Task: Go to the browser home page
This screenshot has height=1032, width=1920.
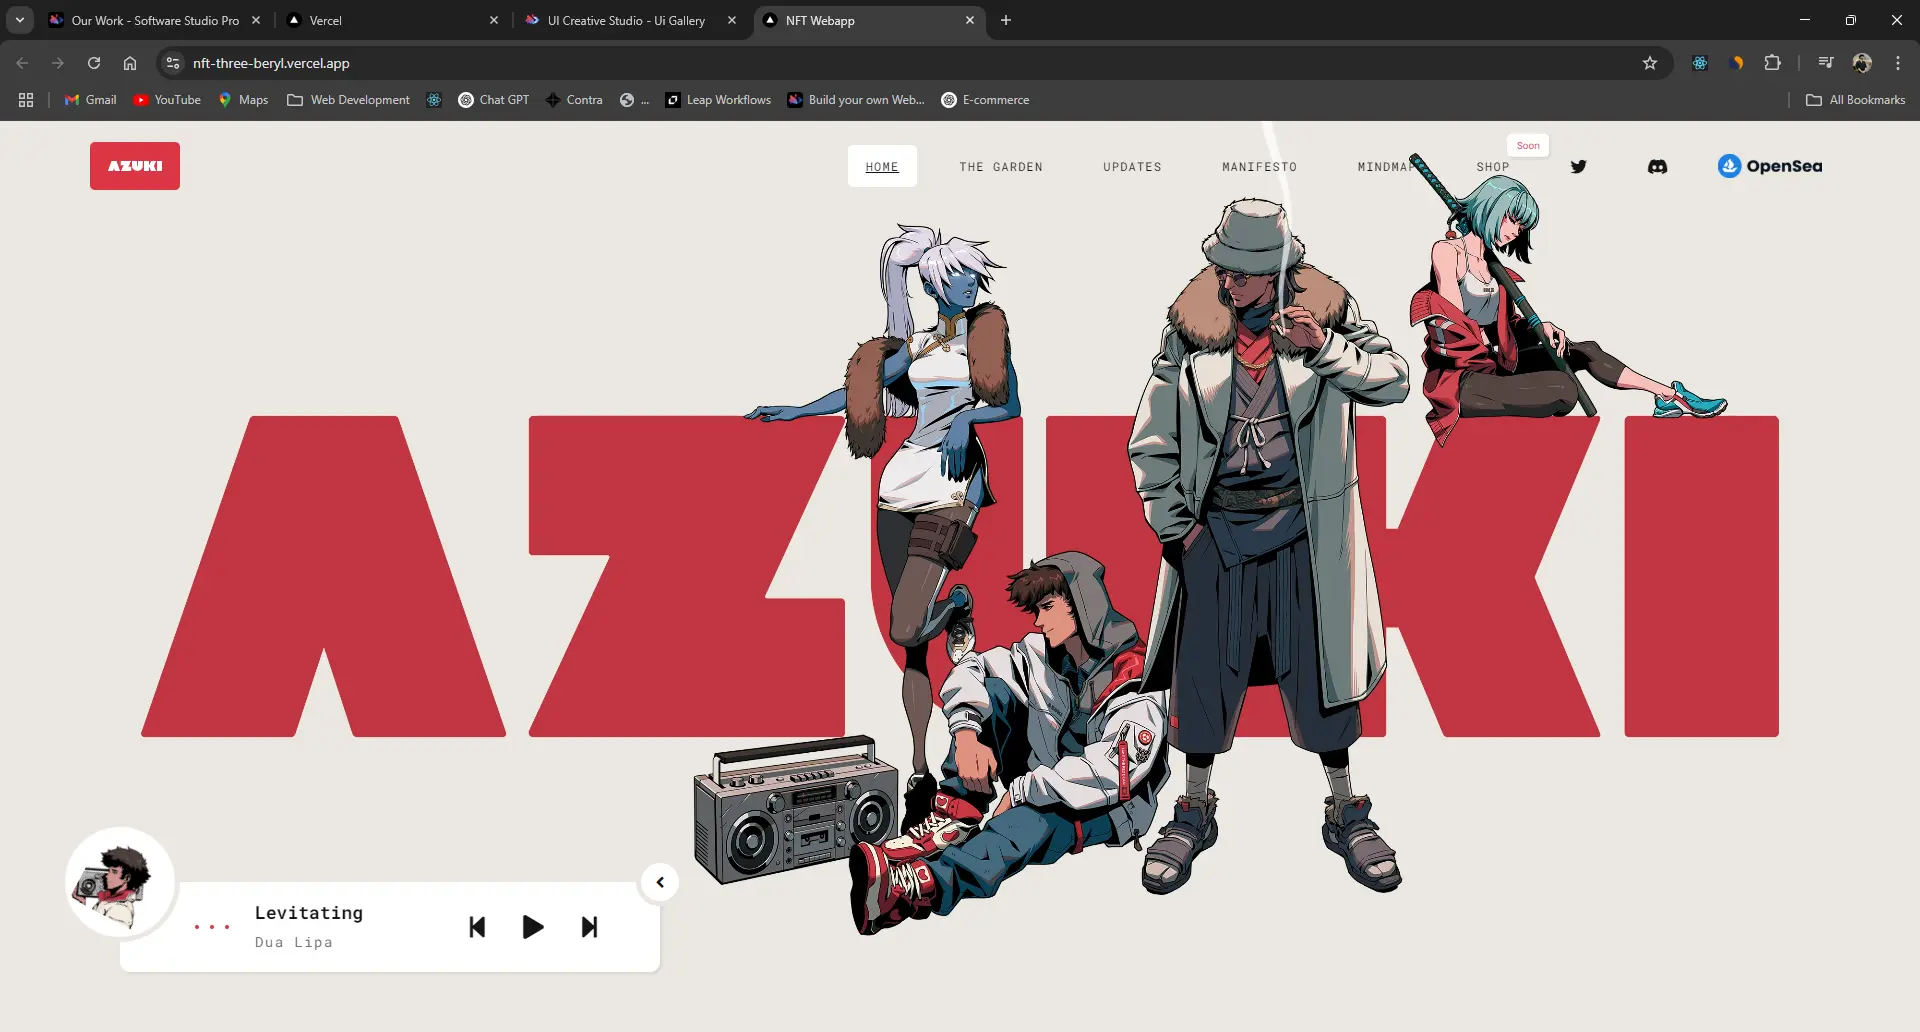Action: point(130,63)
